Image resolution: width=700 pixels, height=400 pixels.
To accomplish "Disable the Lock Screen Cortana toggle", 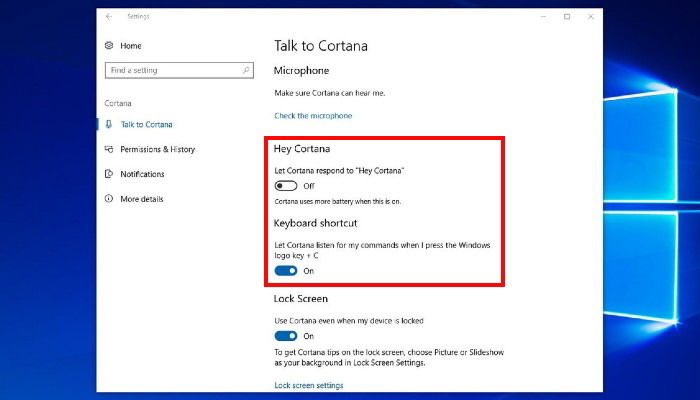I will (286, 336).
